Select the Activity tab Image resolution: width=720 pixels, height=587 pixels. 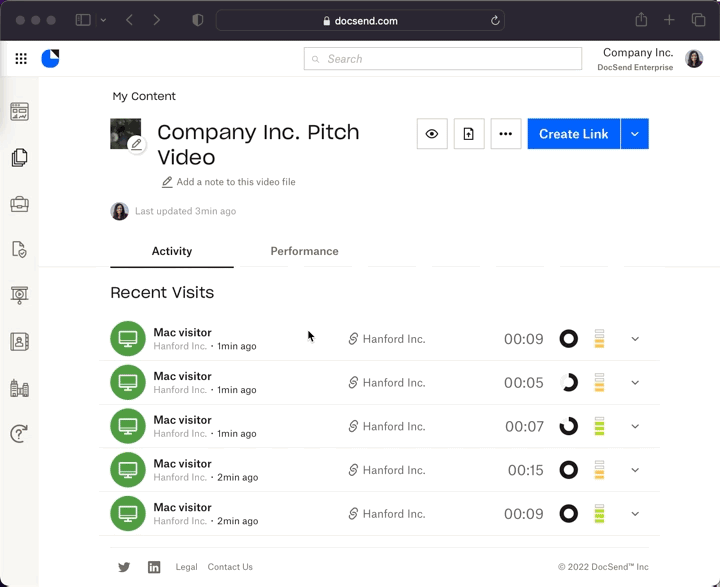pos(172,251)
